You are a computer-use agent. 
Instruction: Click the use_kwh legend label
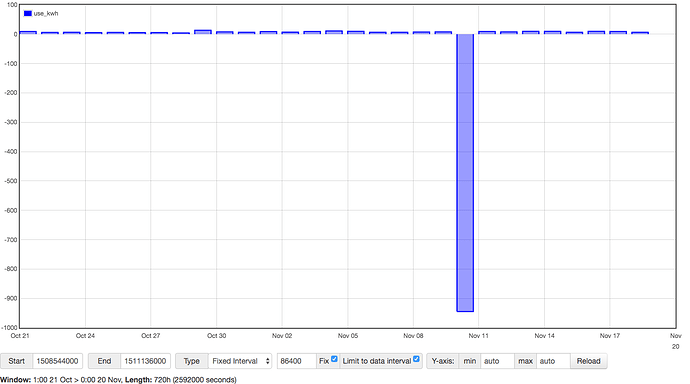click(x=46, y=14)
